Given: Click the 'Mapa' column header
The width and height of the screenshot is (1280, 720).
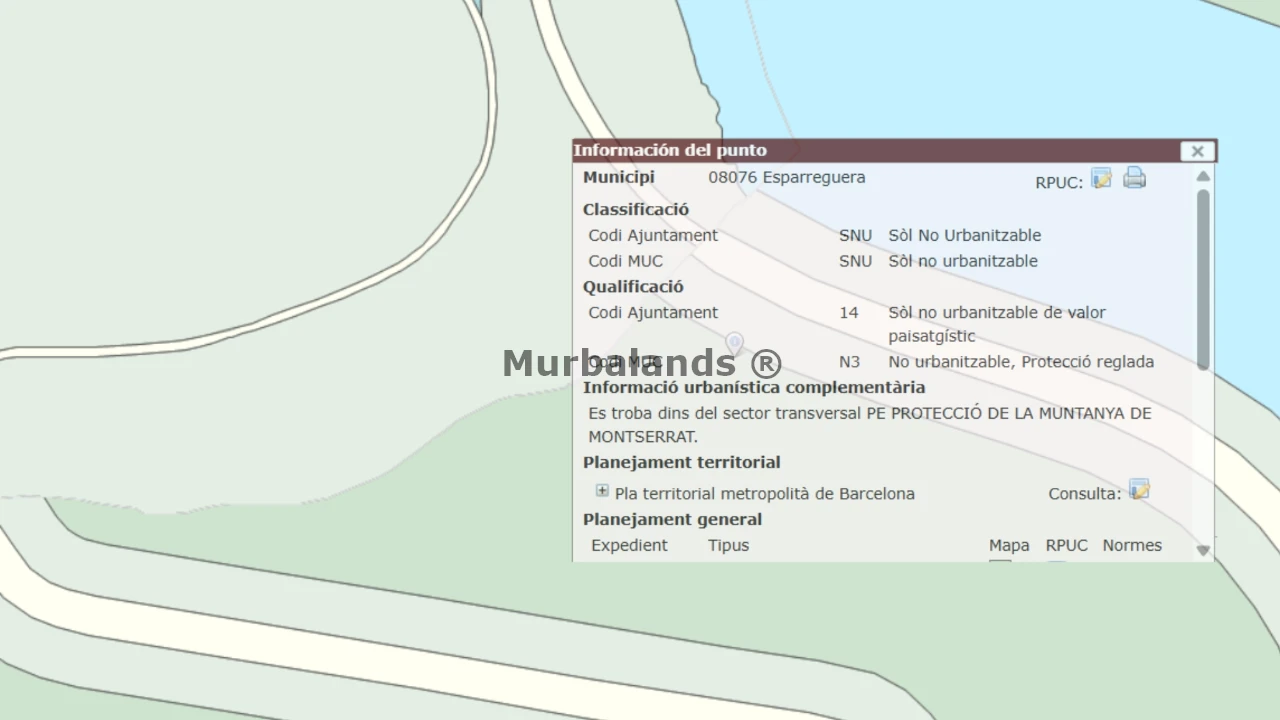Looking at the screenshot, I should (x=1009, y=546).
